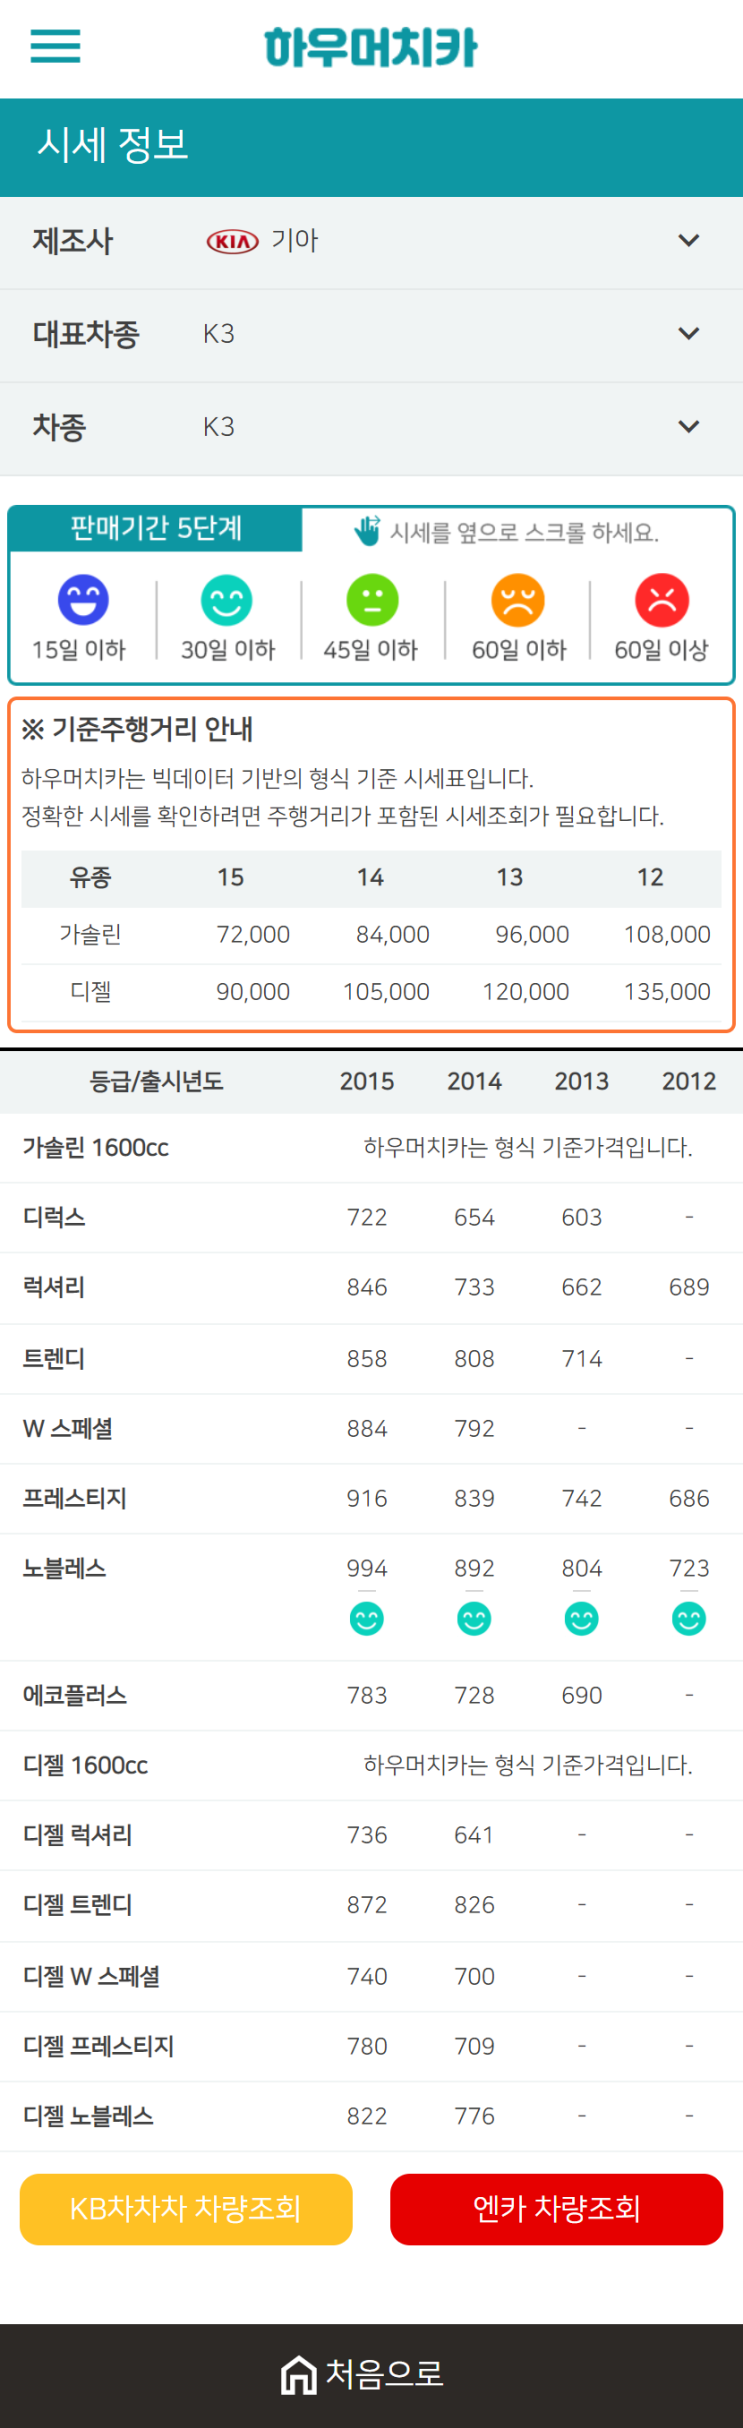The image size is (743, 2428).
Task: Open the hamburger menu
Action: coord(55,46)
